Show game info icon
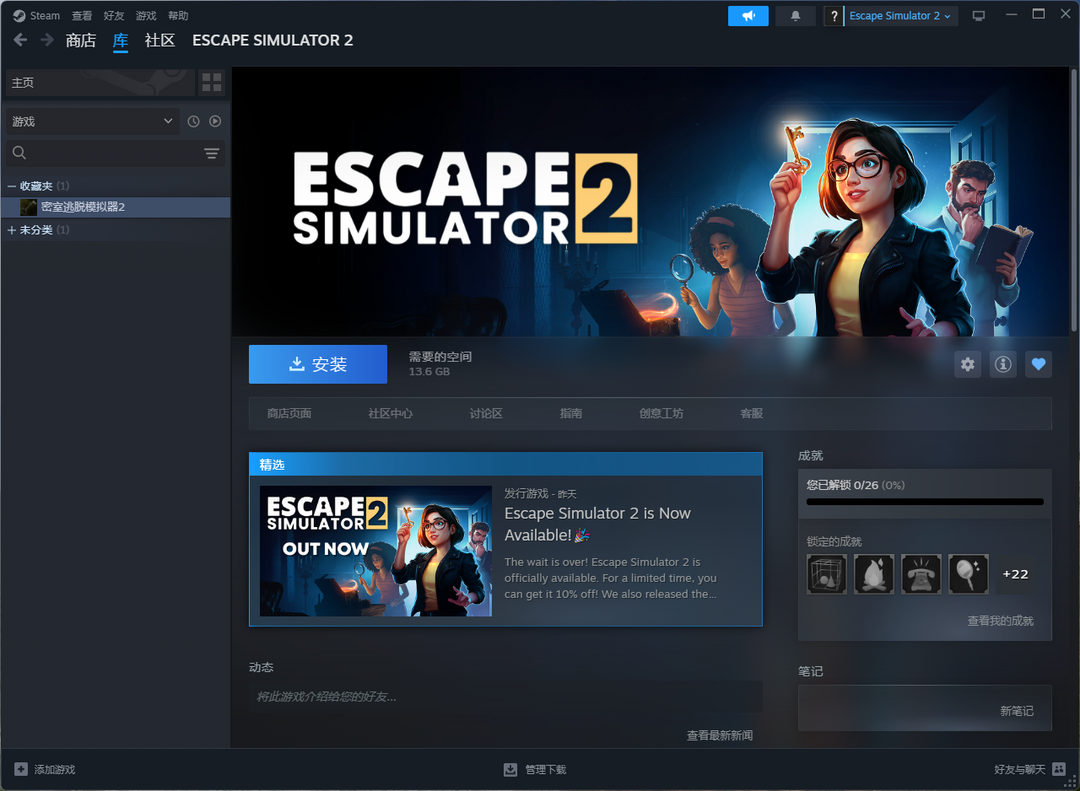The image size is (1080, 791). pyautogui.click(x=1003, y=364)
